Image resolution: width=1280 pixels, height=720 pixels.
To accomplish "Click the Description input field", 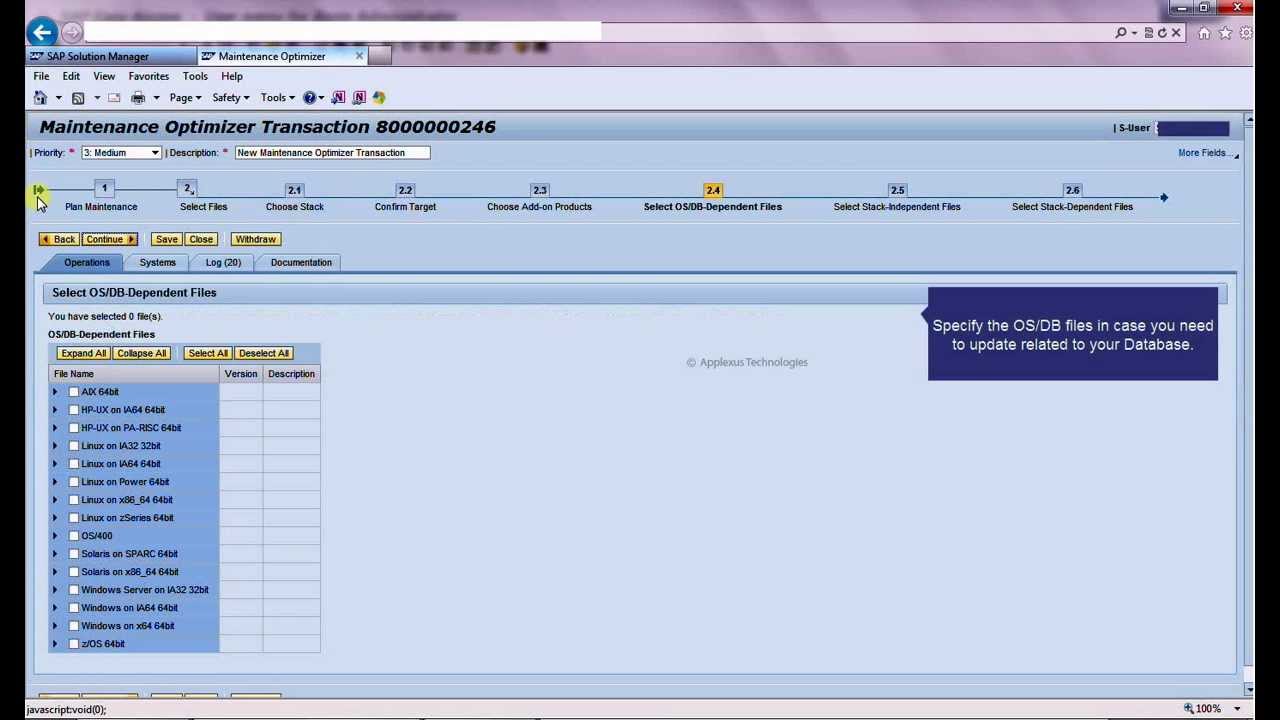I will click(332, 153).
